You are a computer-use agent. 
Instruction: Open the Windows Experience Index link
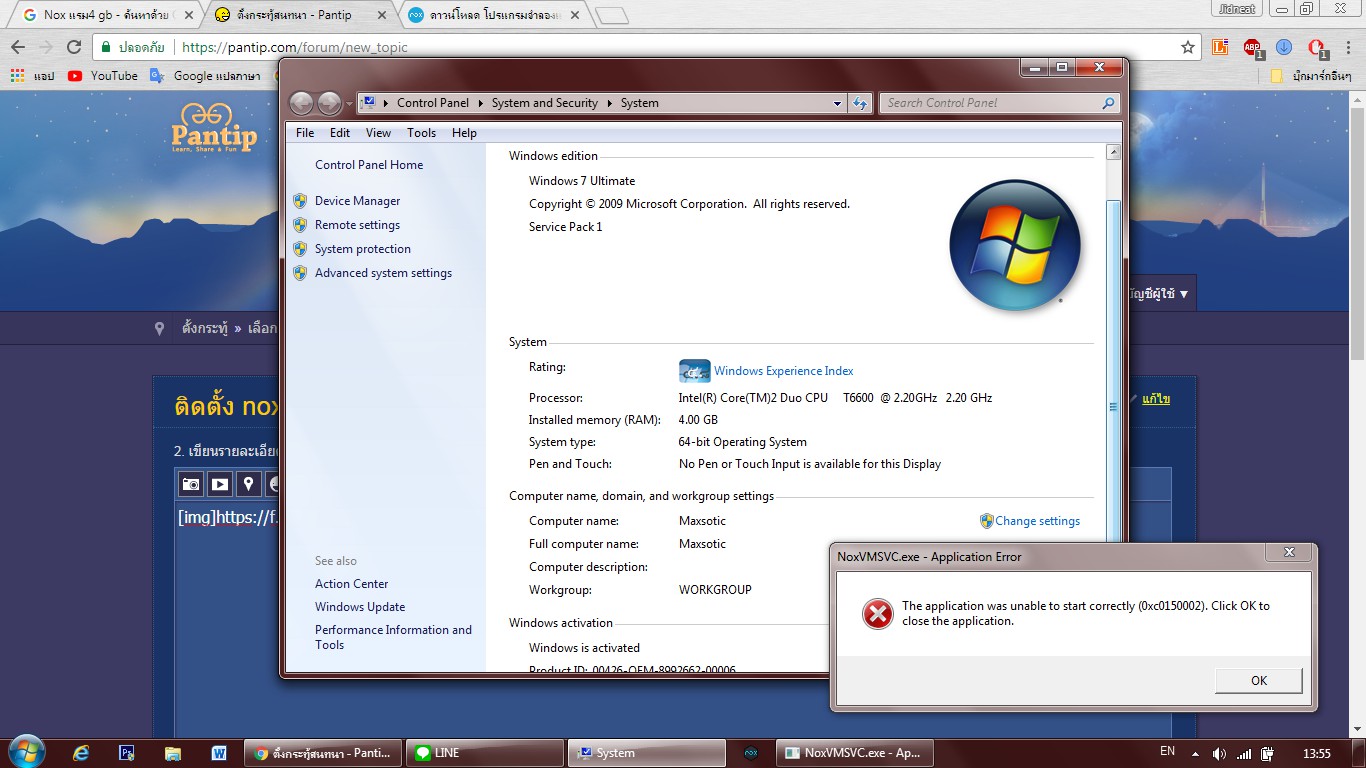tap(783, 371)
